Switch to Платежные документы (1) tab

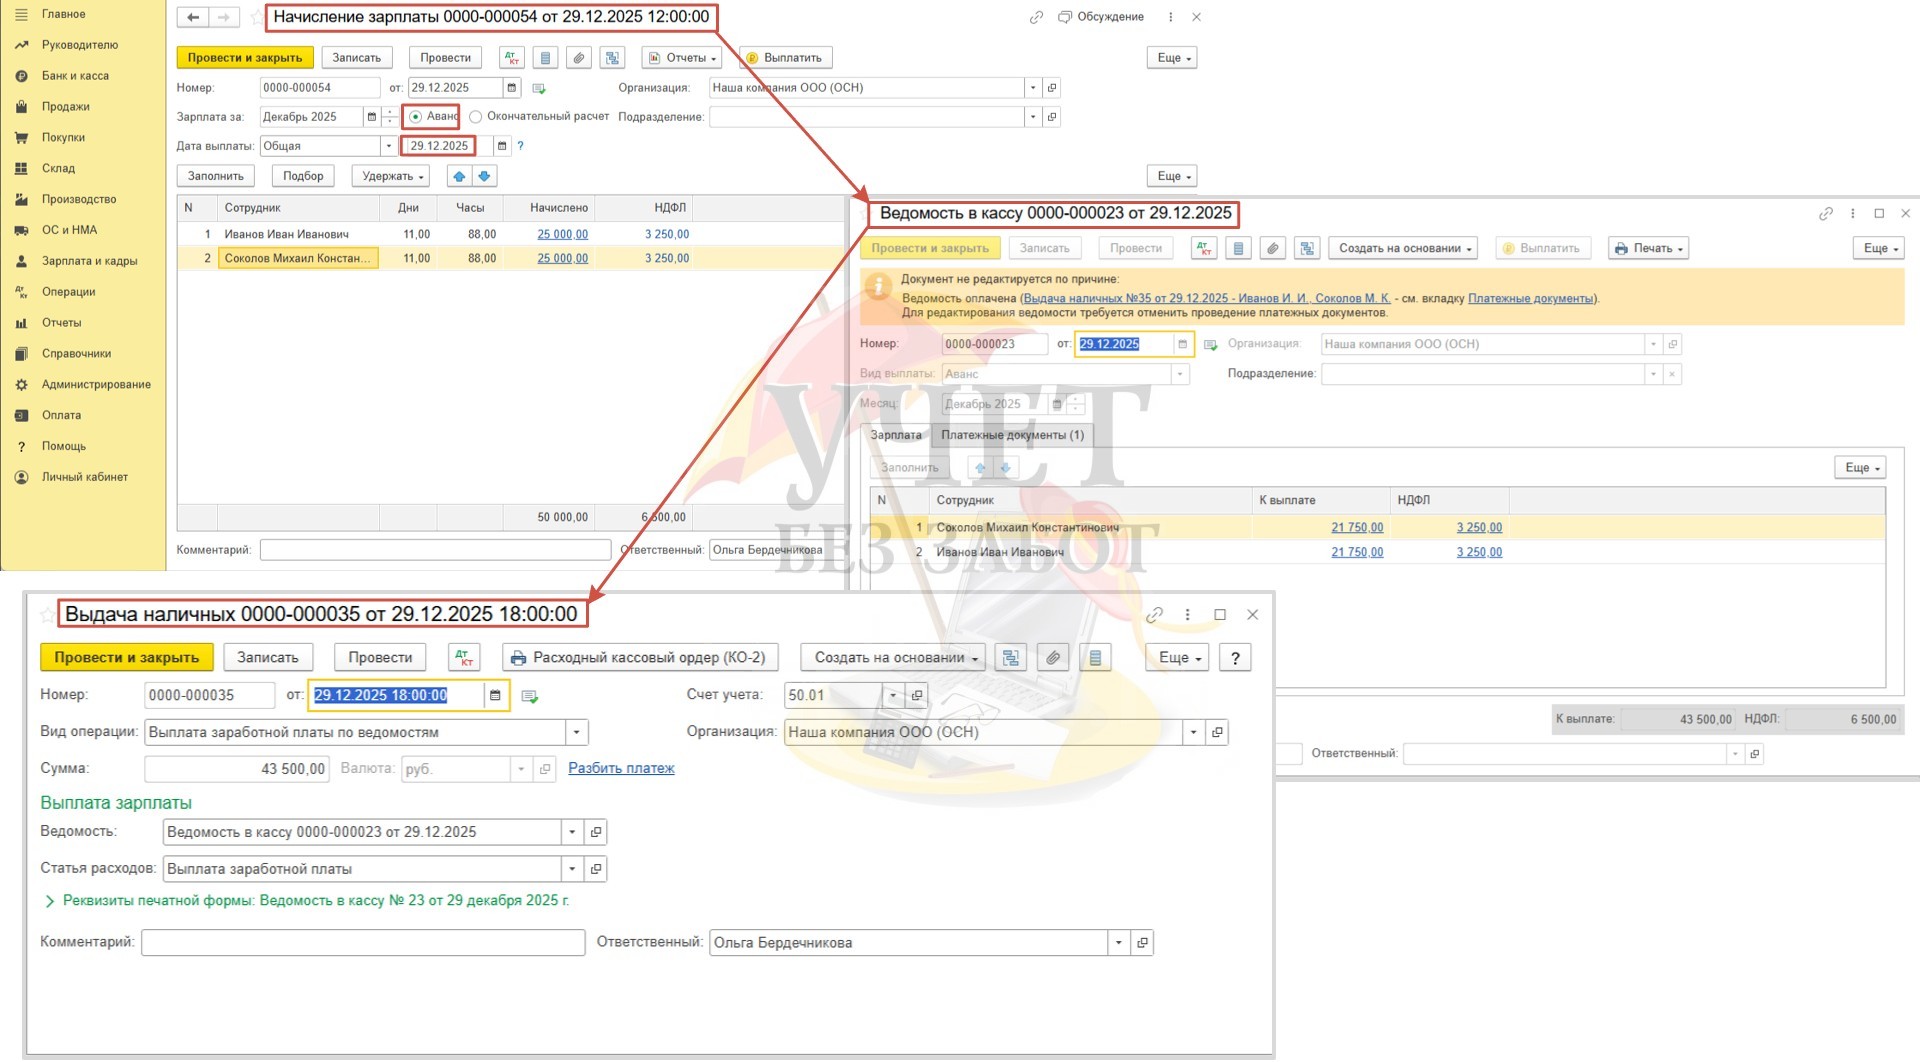pyautogui.click(x=1011, y=435)
